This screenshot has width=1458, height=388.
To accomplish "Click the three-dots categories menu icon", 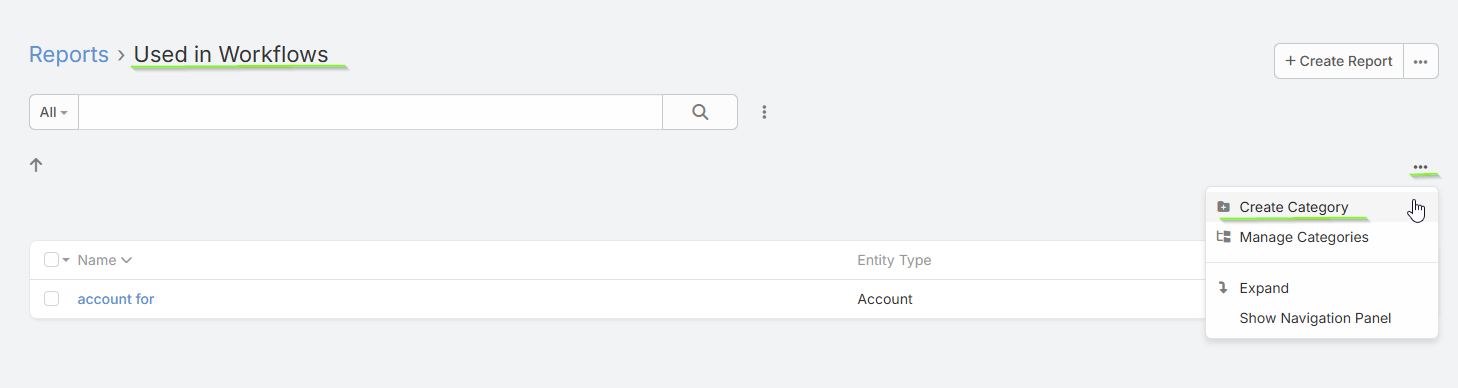I will (x=1420, y=167).
